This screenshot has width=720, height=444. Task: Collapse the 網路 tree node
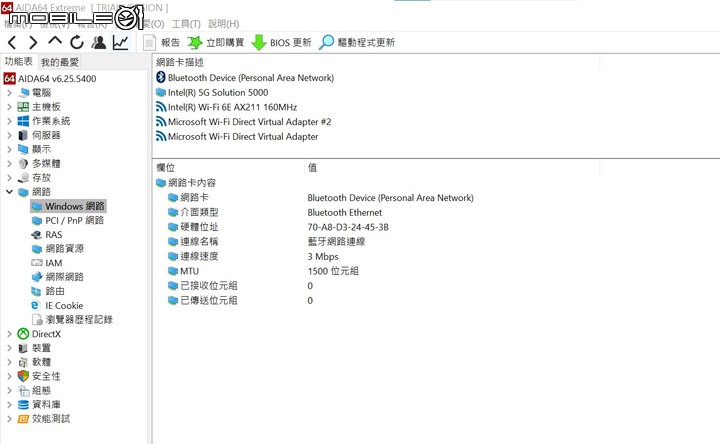[x=10, y=192]
